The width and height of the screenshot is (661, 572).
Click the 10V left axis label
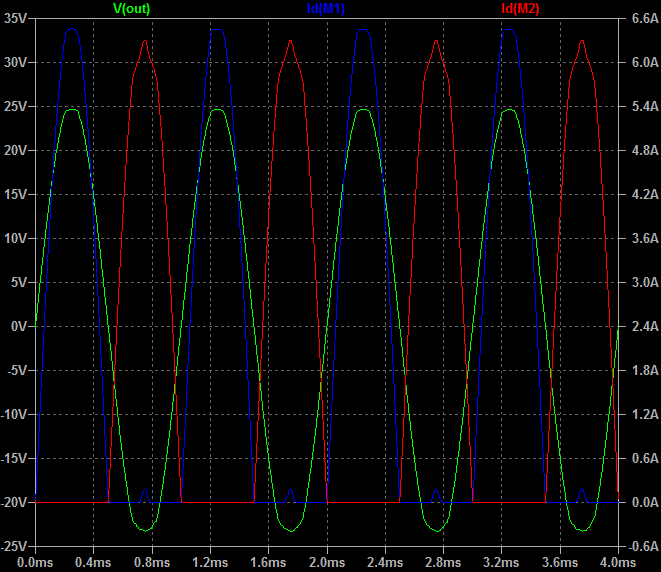16,239
